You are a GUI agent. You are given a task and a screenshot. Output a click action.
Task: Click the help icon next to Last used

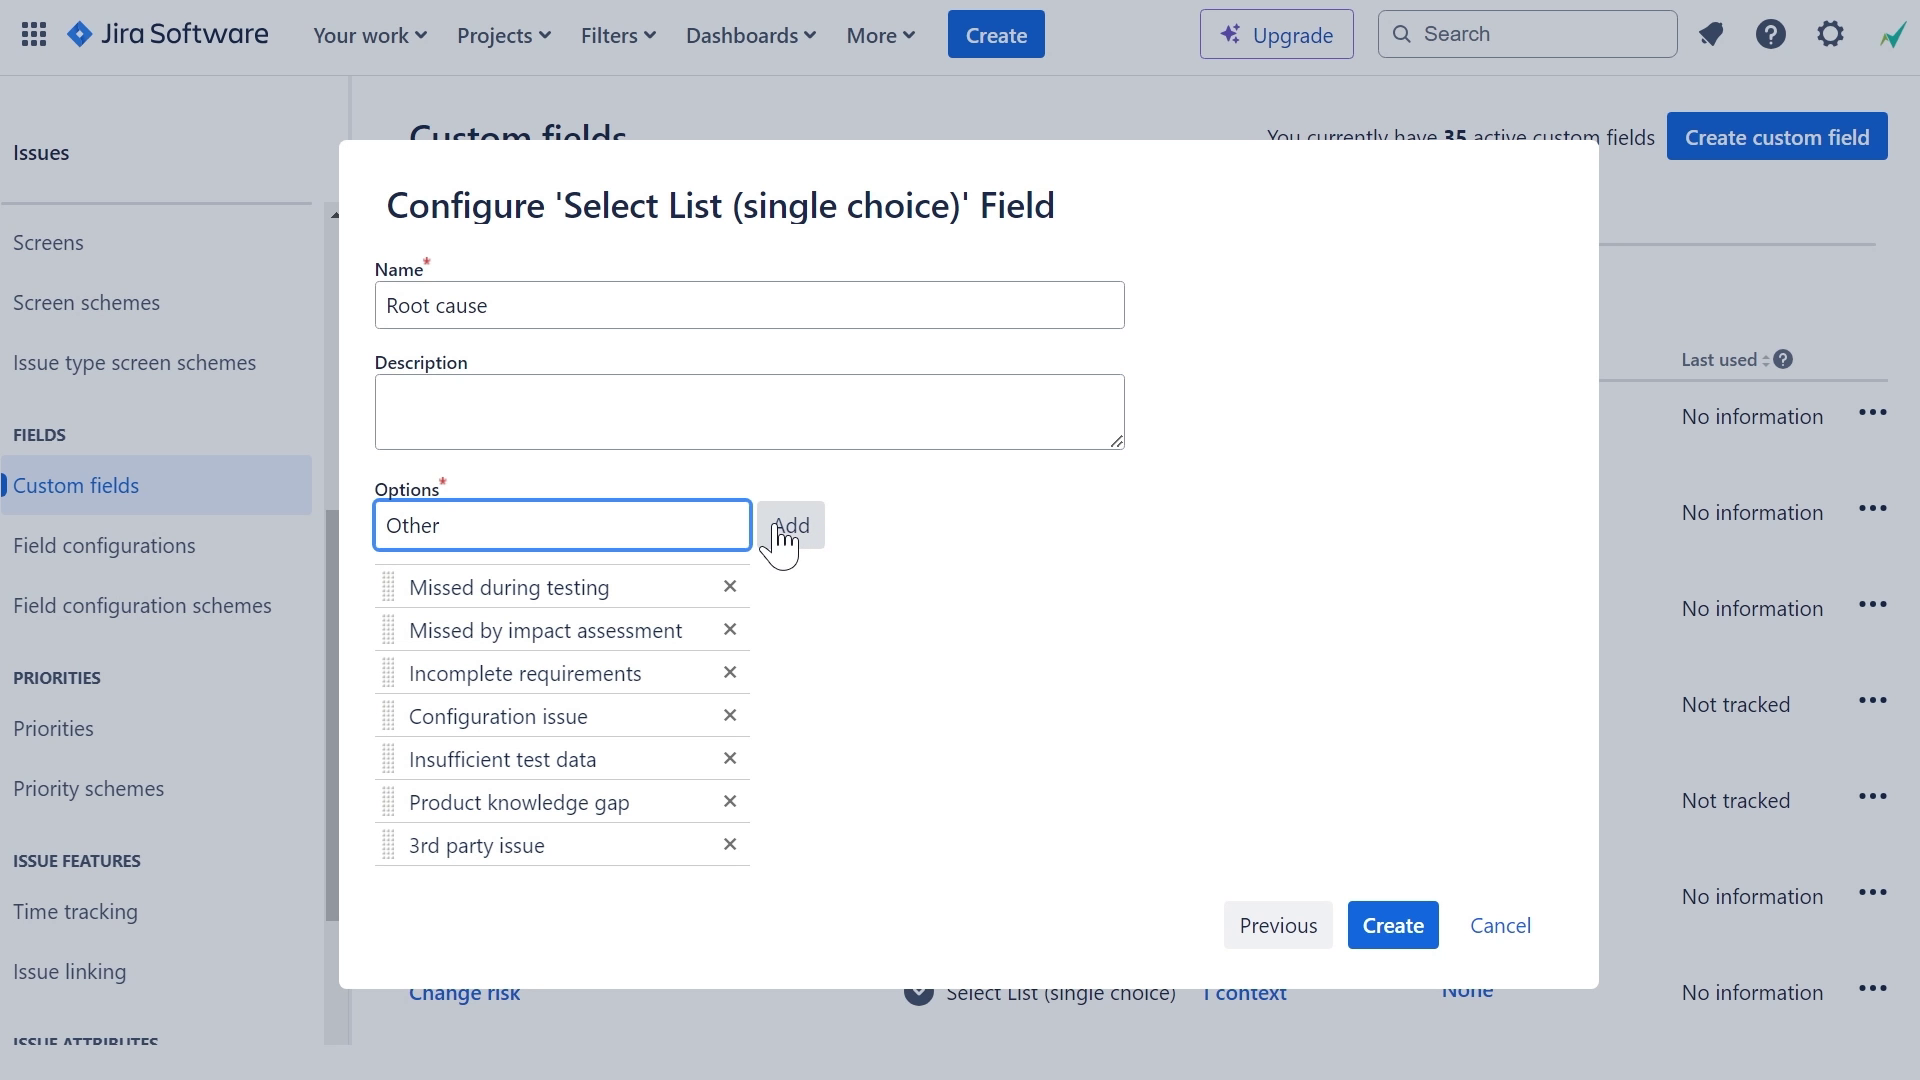point(1785,358)
